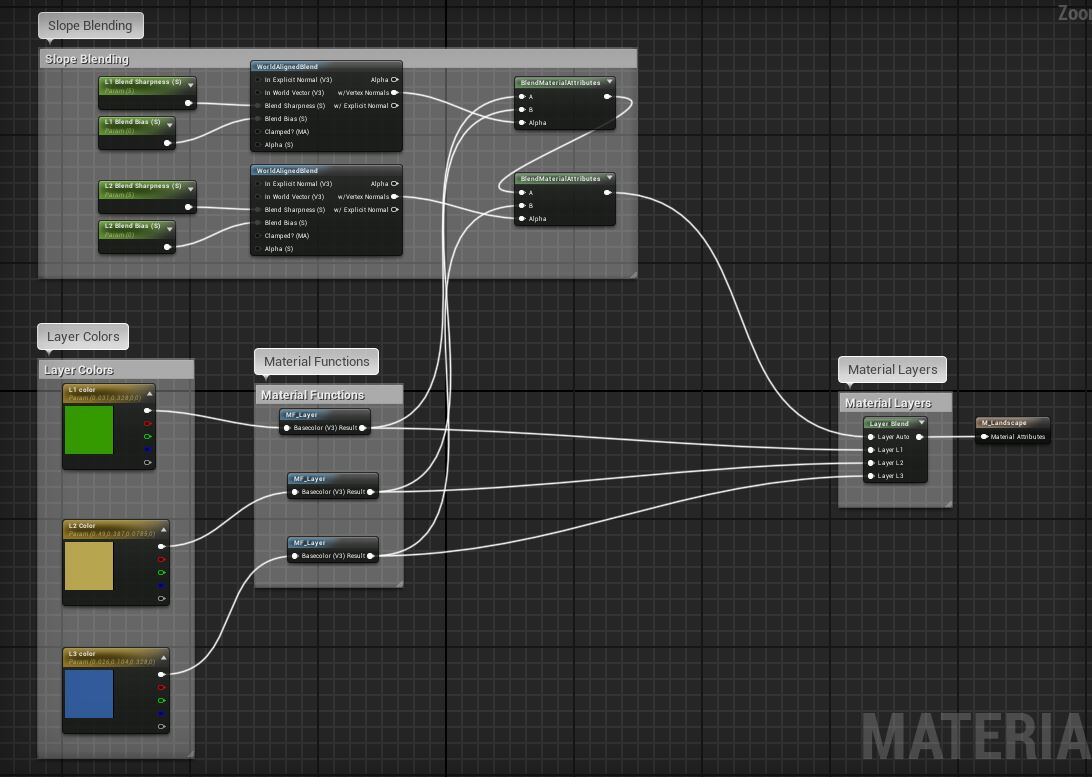Click the Slope Blending comment box resize corner
Viewport: 1092px width, 777px height.
point(632,274)
